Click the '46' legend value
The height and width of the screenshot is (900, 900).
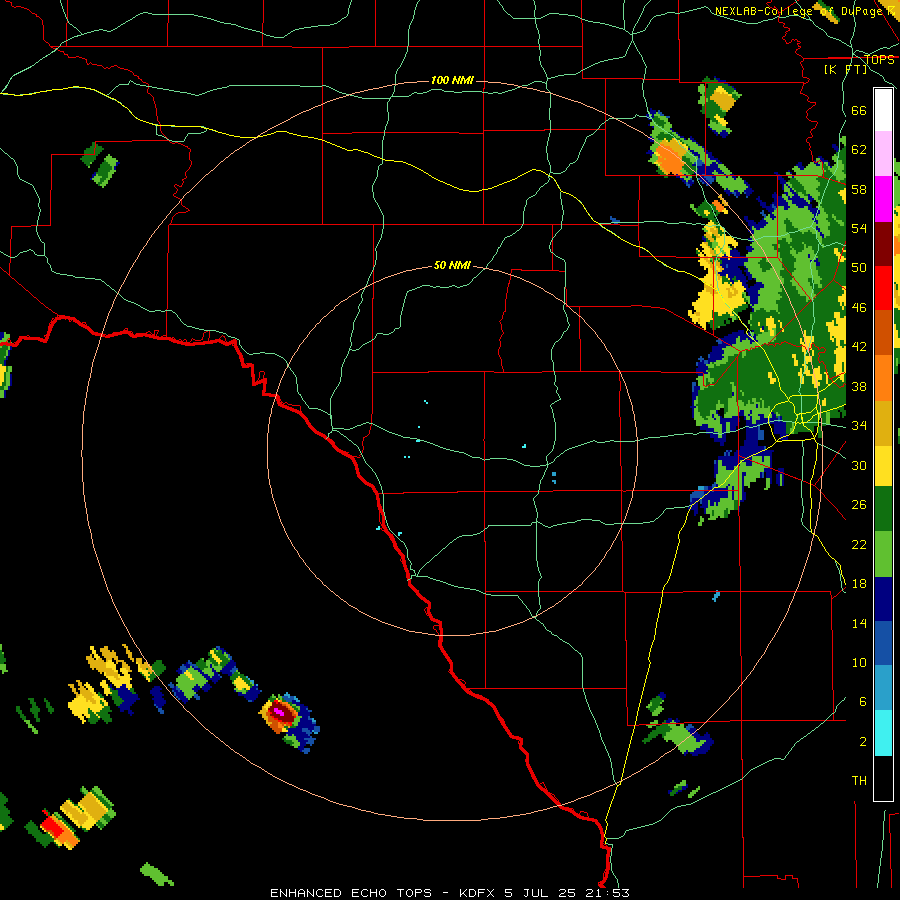859,308
